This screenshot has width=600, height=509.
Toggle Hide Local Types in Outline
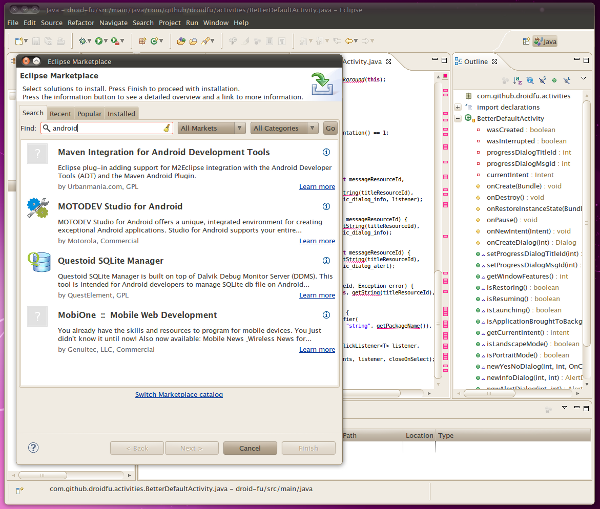click(567, 80)
